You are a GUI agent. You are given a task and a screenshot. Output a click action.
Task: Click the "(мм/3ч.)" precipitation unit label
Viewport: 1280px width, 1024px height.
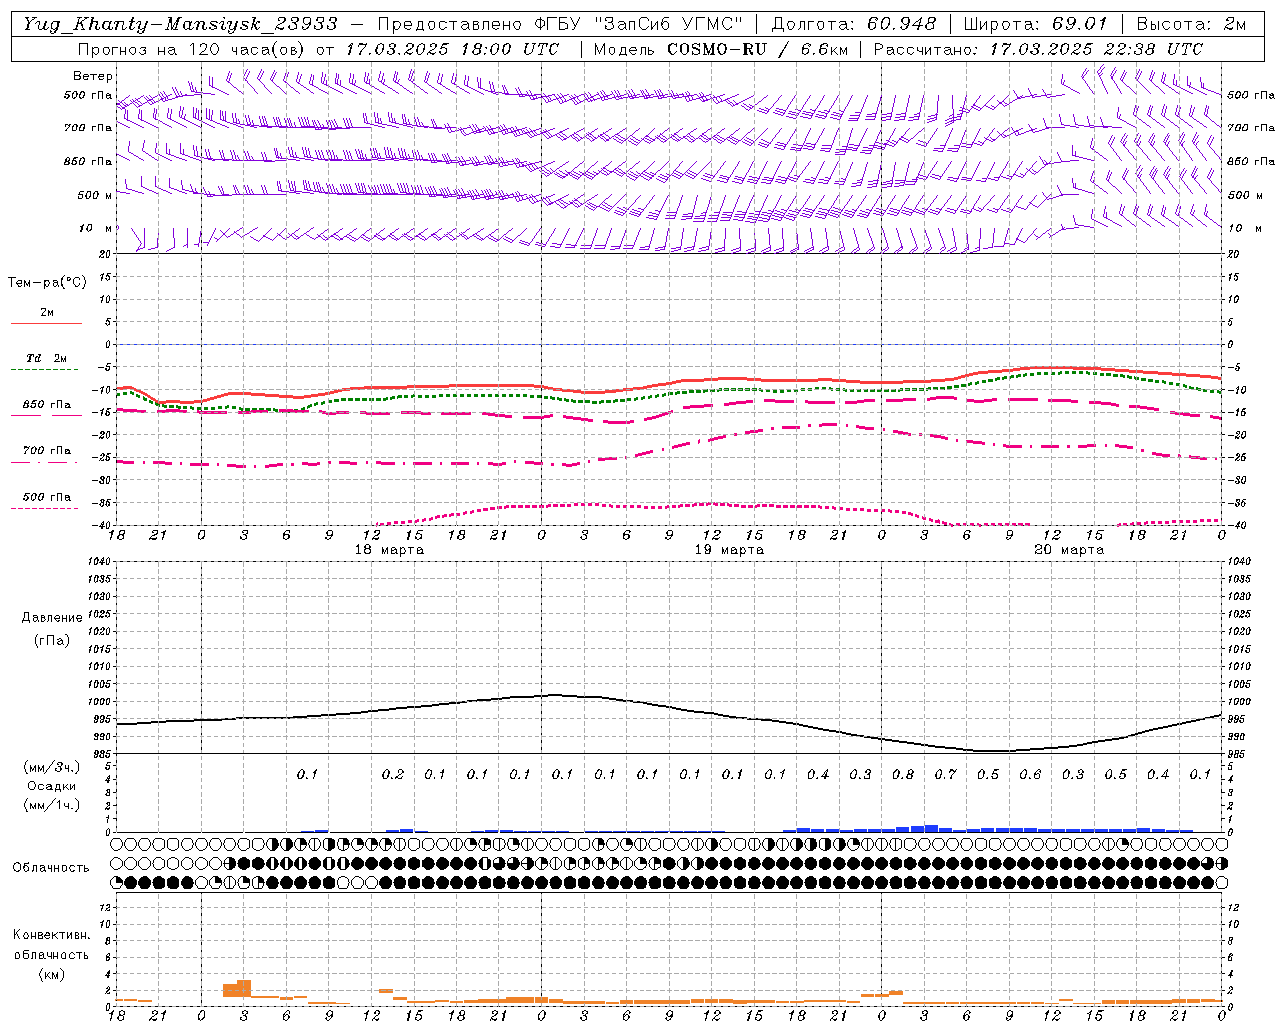[53, 767]
